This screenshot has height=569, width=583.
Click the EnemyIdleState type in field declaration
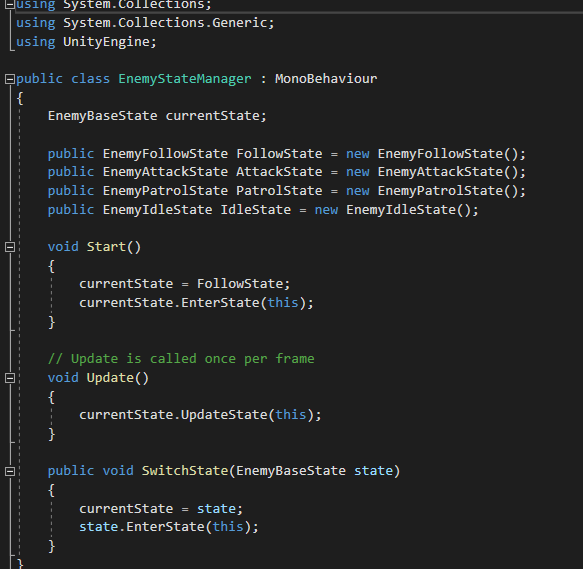point(157,210)
